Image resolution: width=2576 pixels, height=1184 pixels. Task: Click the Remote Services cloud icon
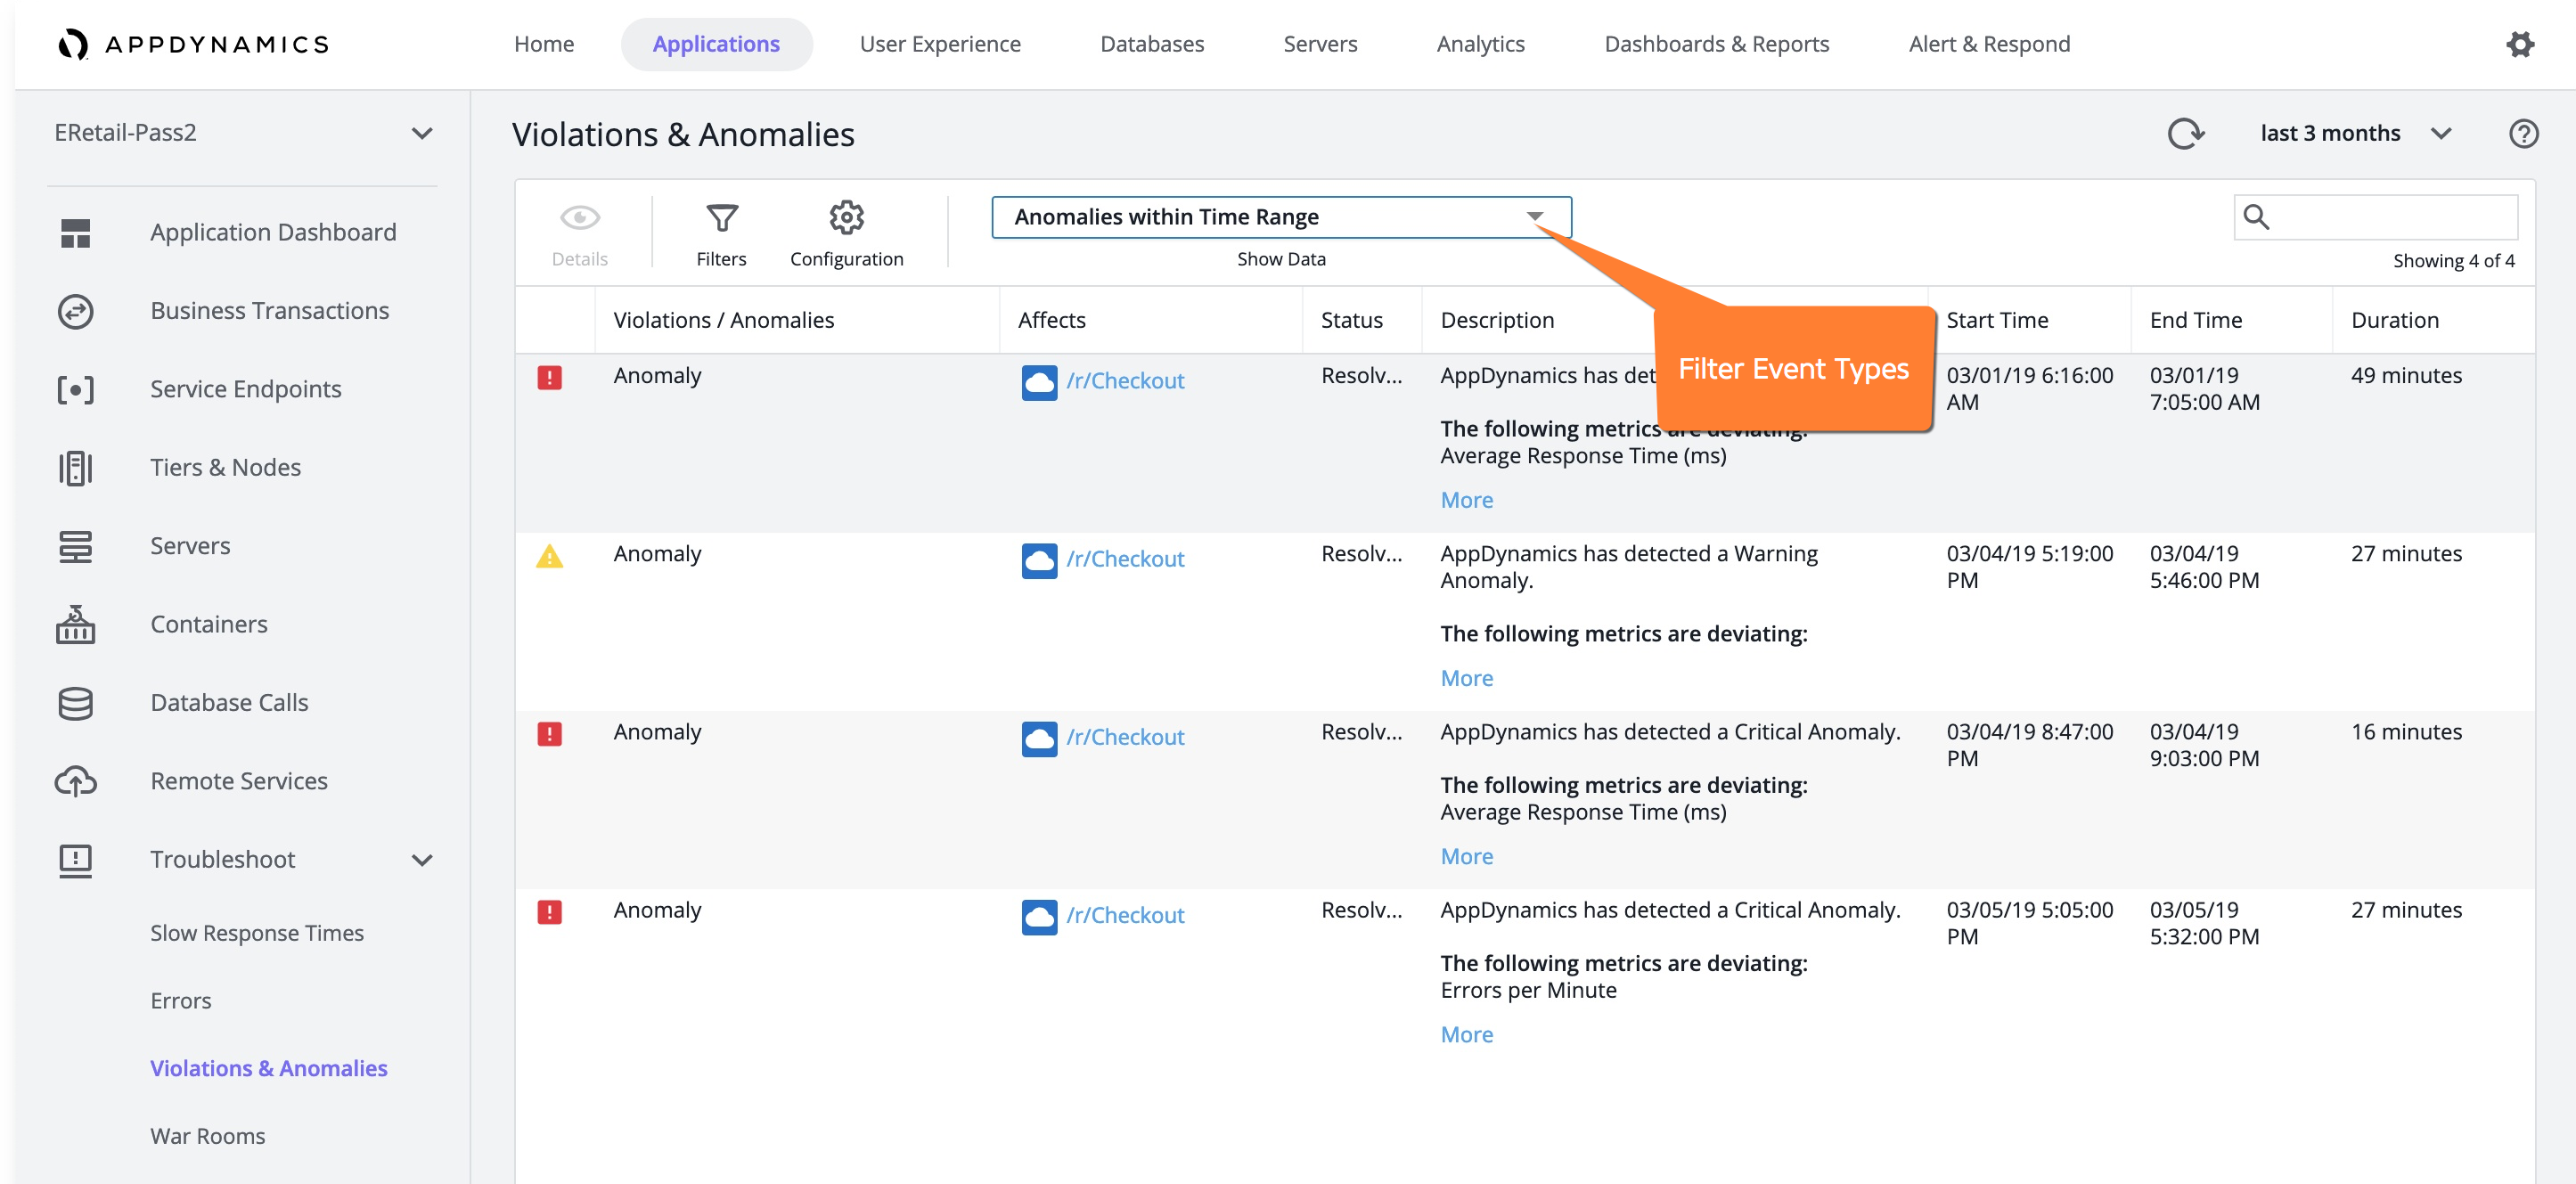click(75, 781)
